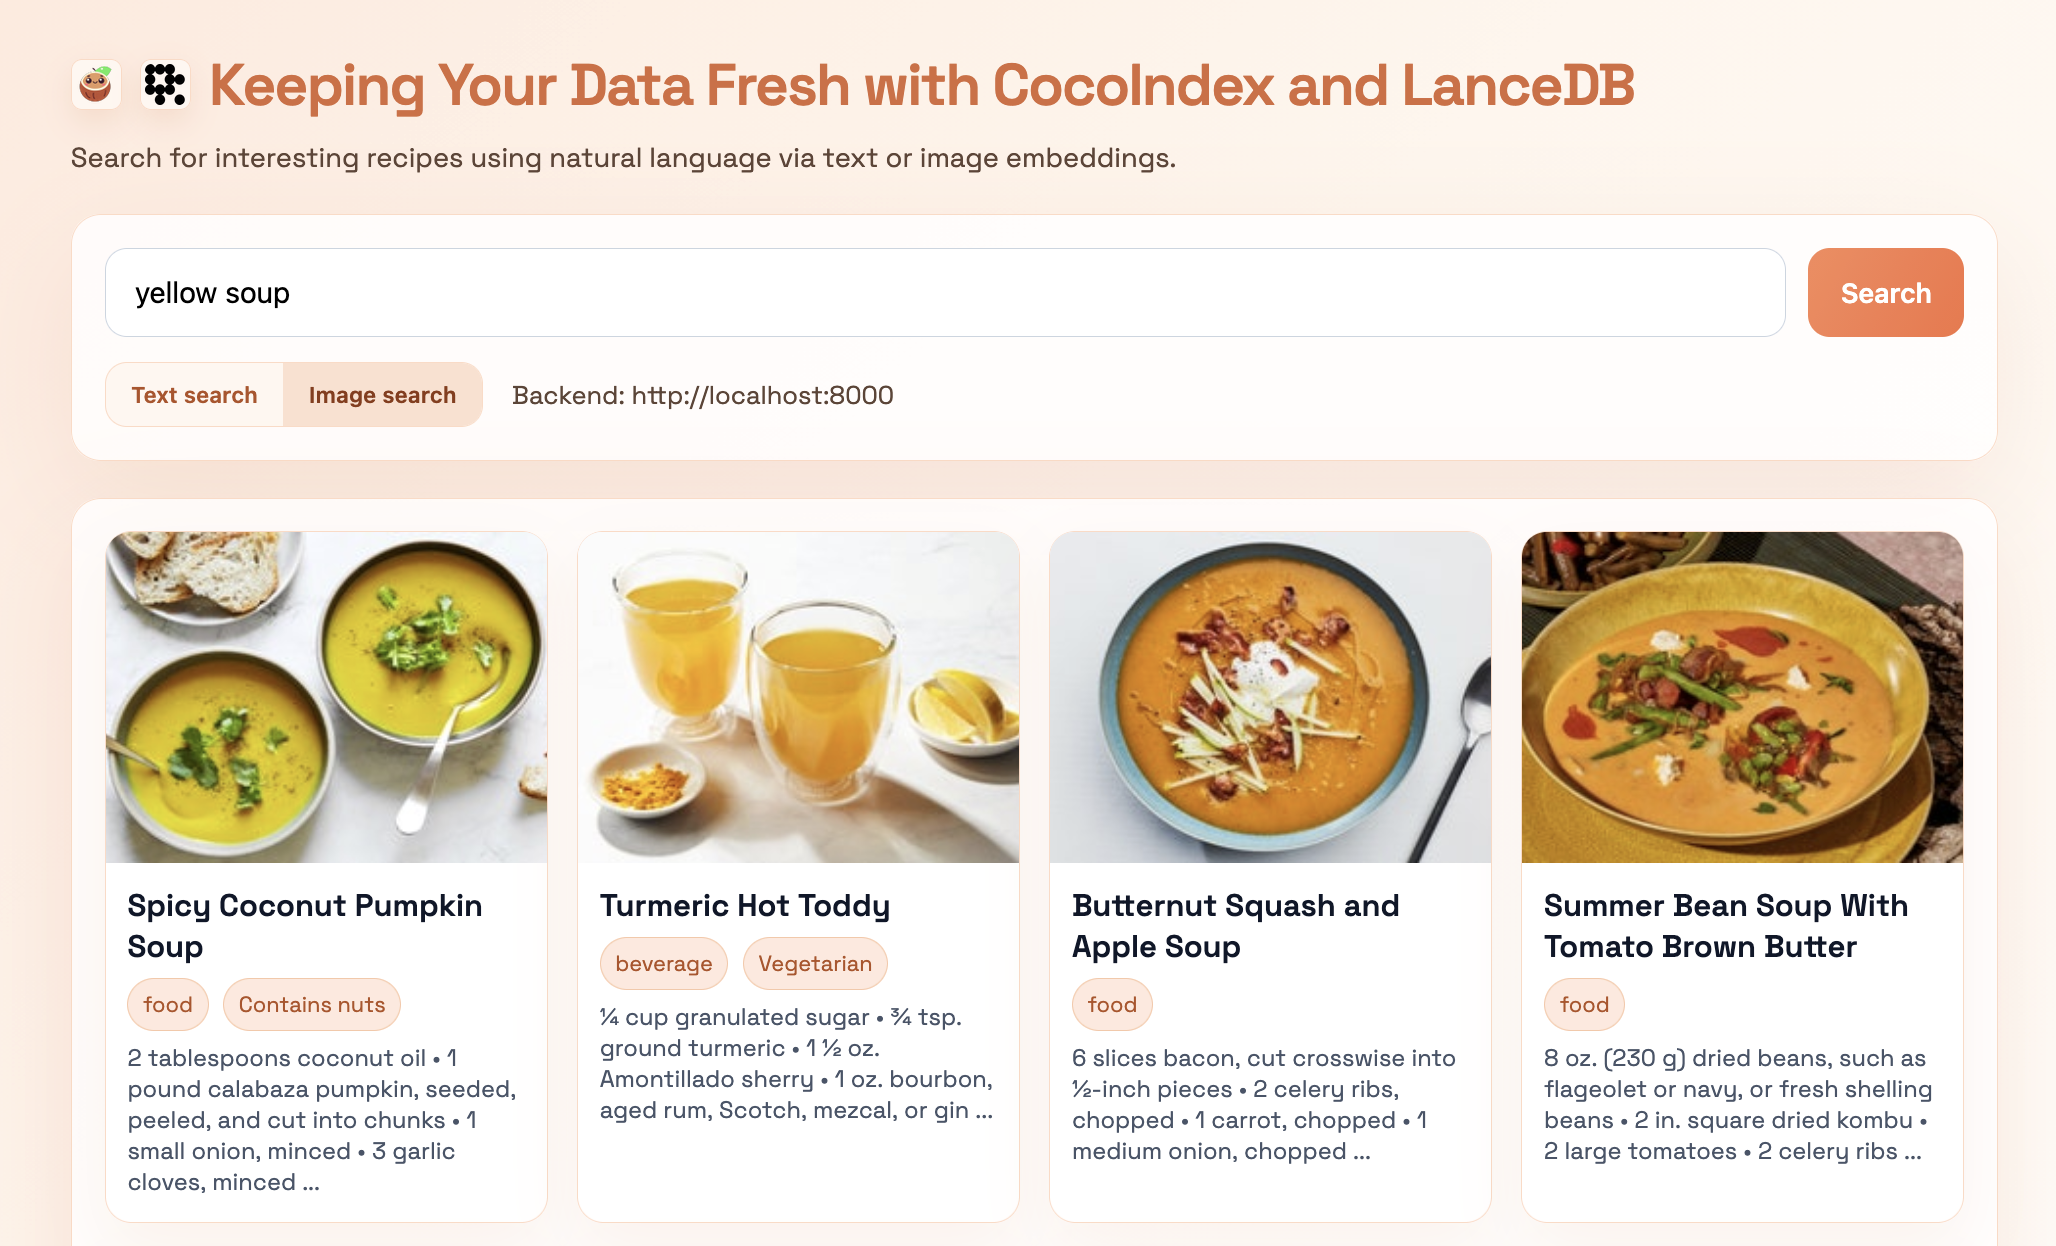Image resolution: width=2056 pixels, height=1246 pixels.
Task: Click the Vegetarian tag
Action: tap(815, 963)
